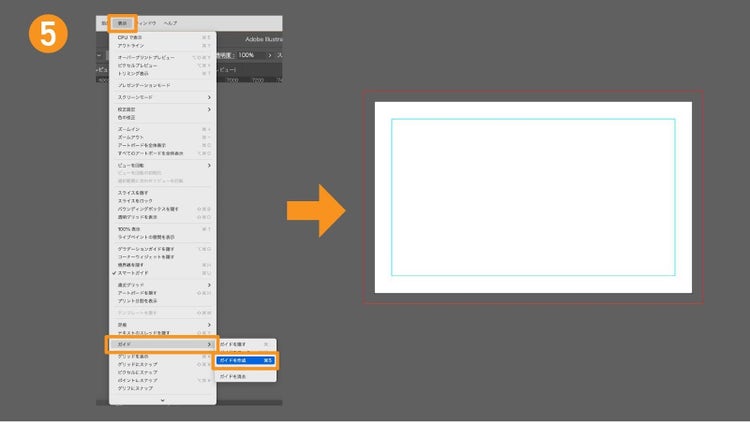Expand the スクリーンモード submenu

click(163, 97)
